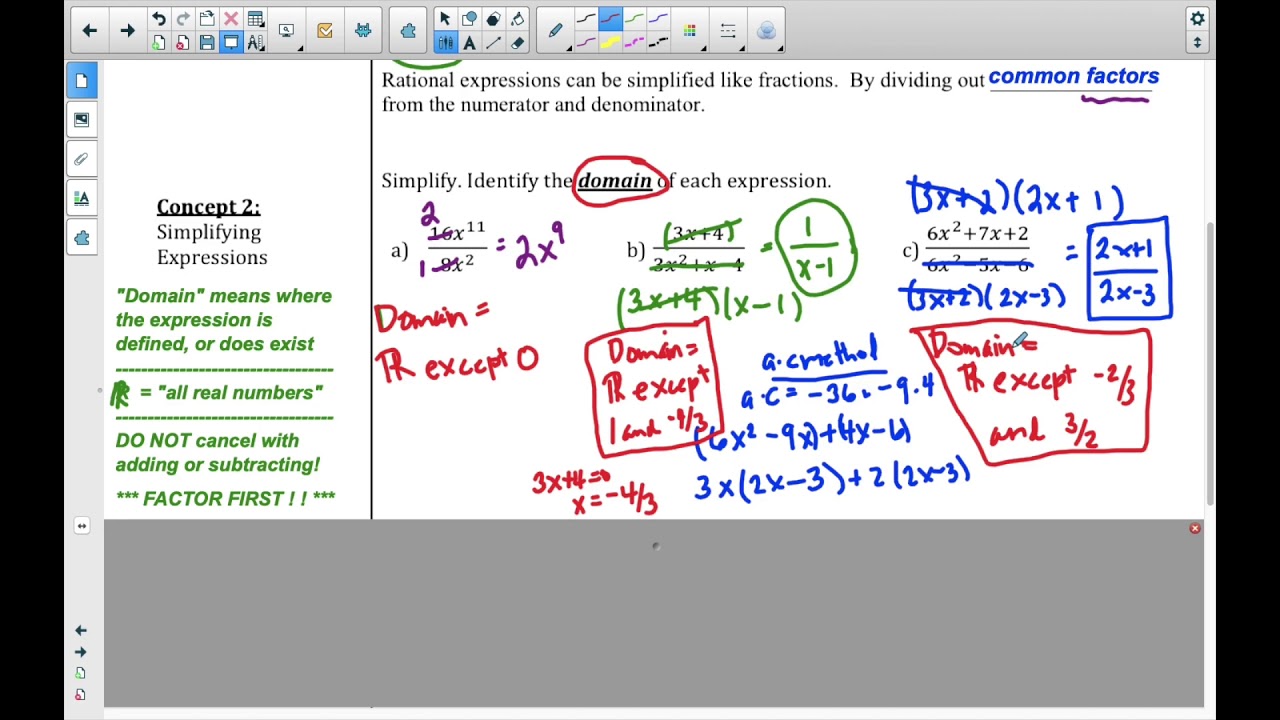Launch the Response assessment tool
This screenshot has width=1280, height=720.
(x=325, y=31)
